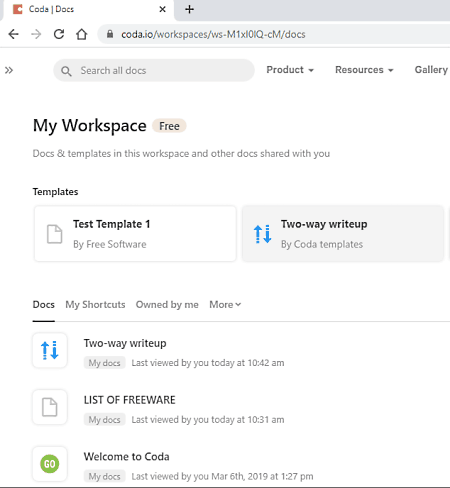Open a new browser tab
The image size is (450, 488).
(x=189, y=9)
